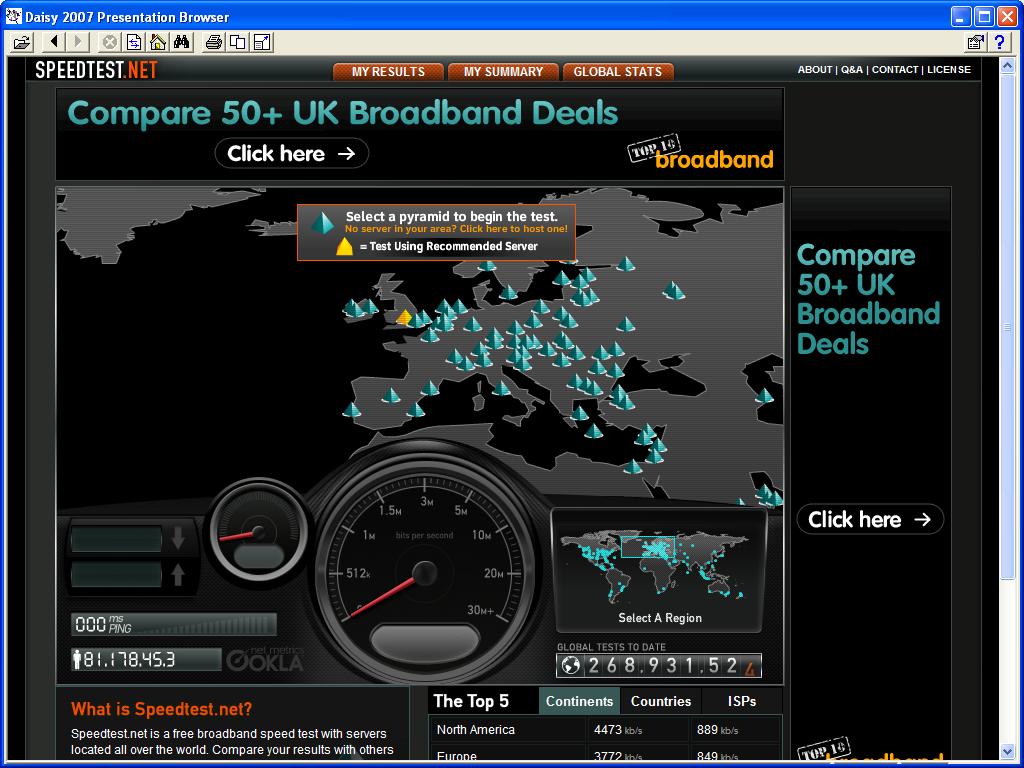This screenshot has width=1024, height=768.
Task: Click the teal pyramid in the legend box
Action: click(x=321, y=223)
